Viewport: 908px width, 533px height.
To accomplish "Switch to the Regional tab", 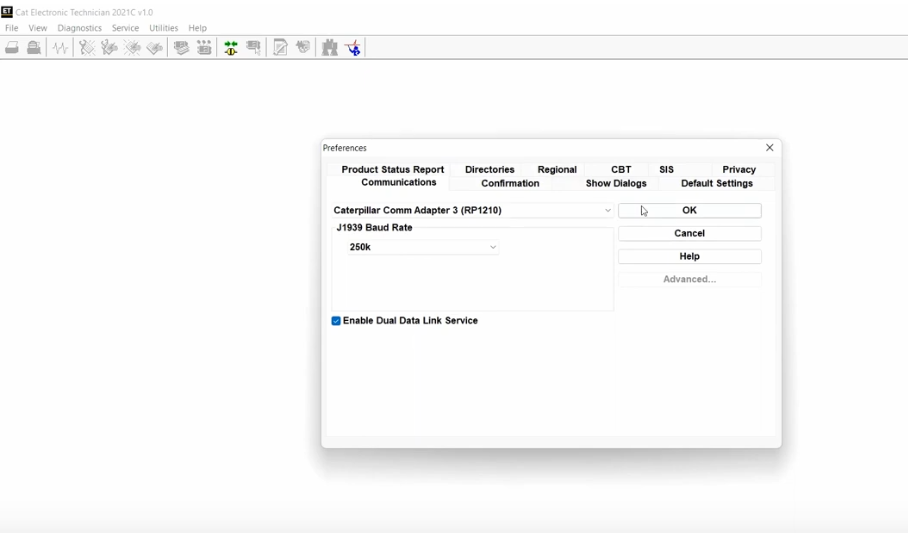I will [557, 170].
